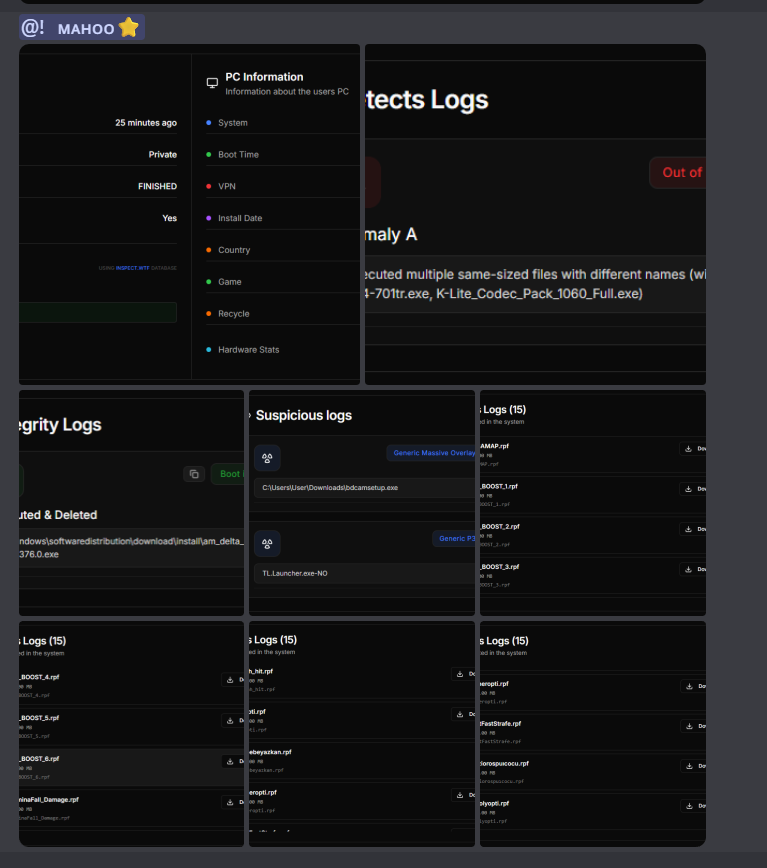Click the ninaFall_Damage.rpf file name
Image resolution: width=767 pixels, height=868 pixels.
click(49, 799)
